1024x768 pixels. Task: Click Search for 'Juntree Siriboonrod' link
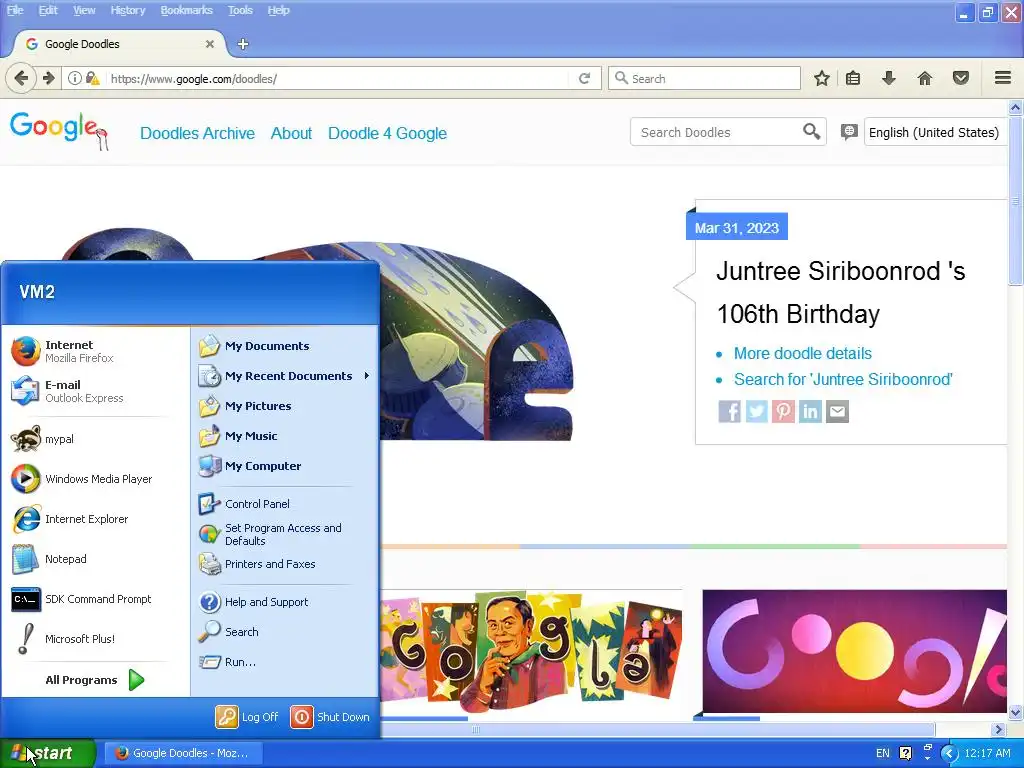coord(843,379)
